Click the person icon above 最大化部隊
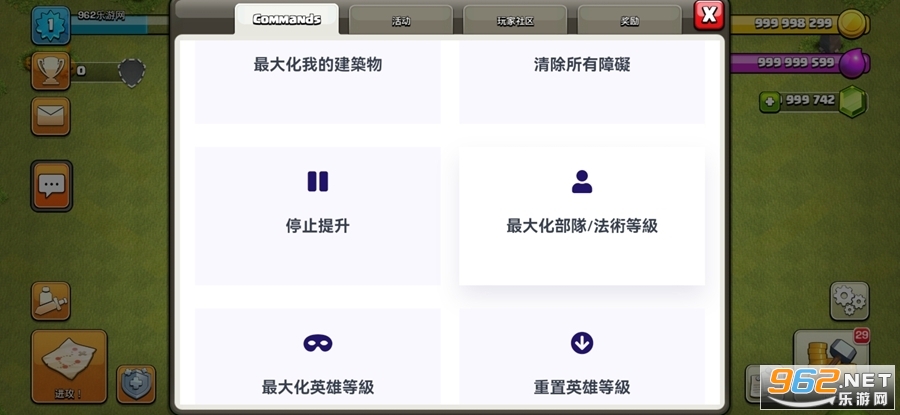 (581, 181)
